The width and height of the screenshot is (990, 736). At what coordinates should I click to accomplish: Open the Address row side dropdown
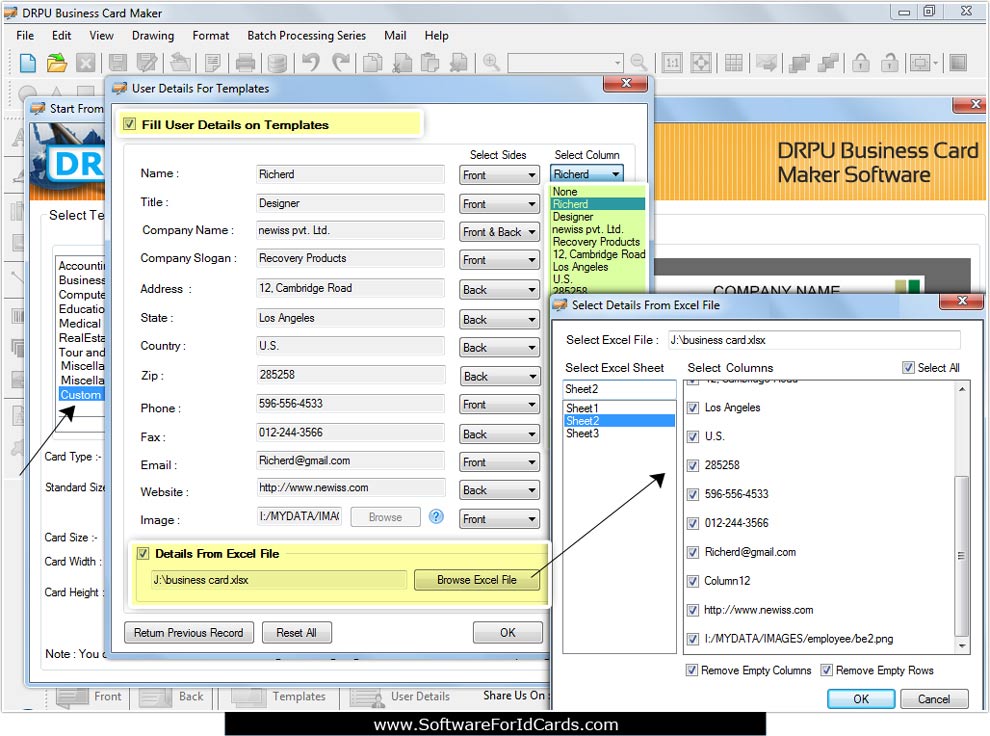click(499, 290)
